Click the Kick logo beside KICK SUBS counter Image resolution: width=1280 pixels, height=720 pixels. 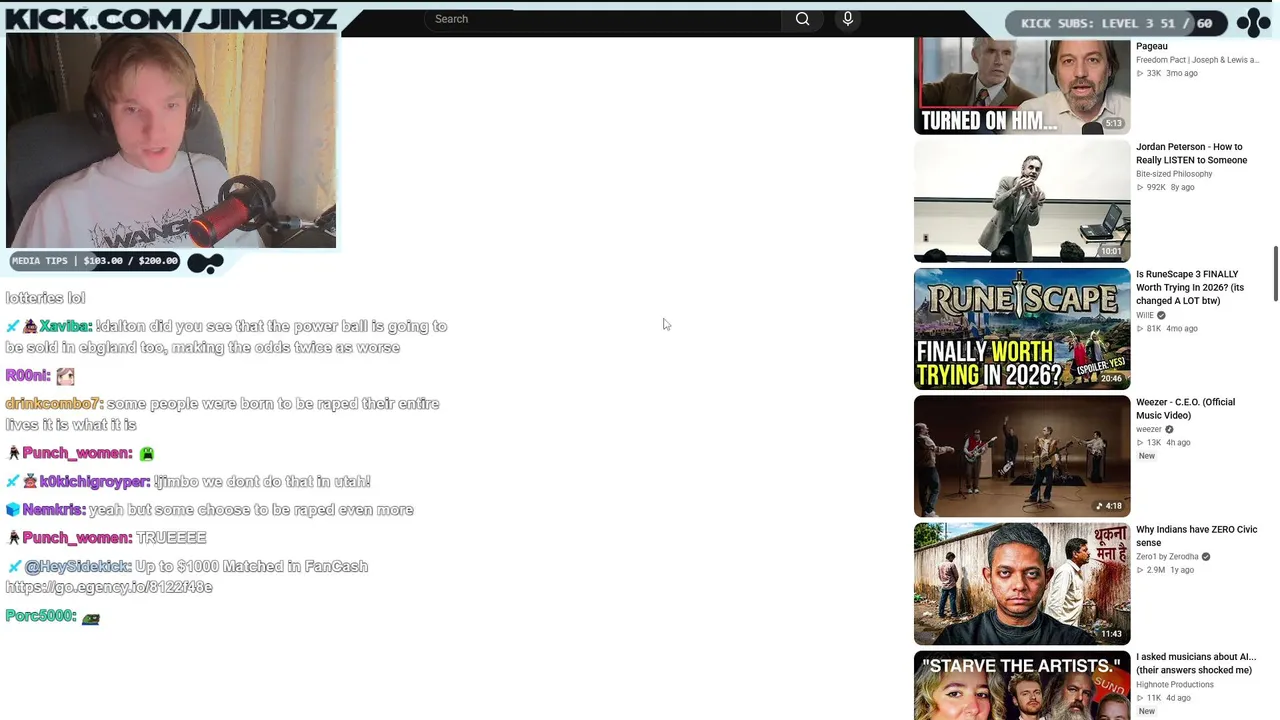pos(1253,22)
